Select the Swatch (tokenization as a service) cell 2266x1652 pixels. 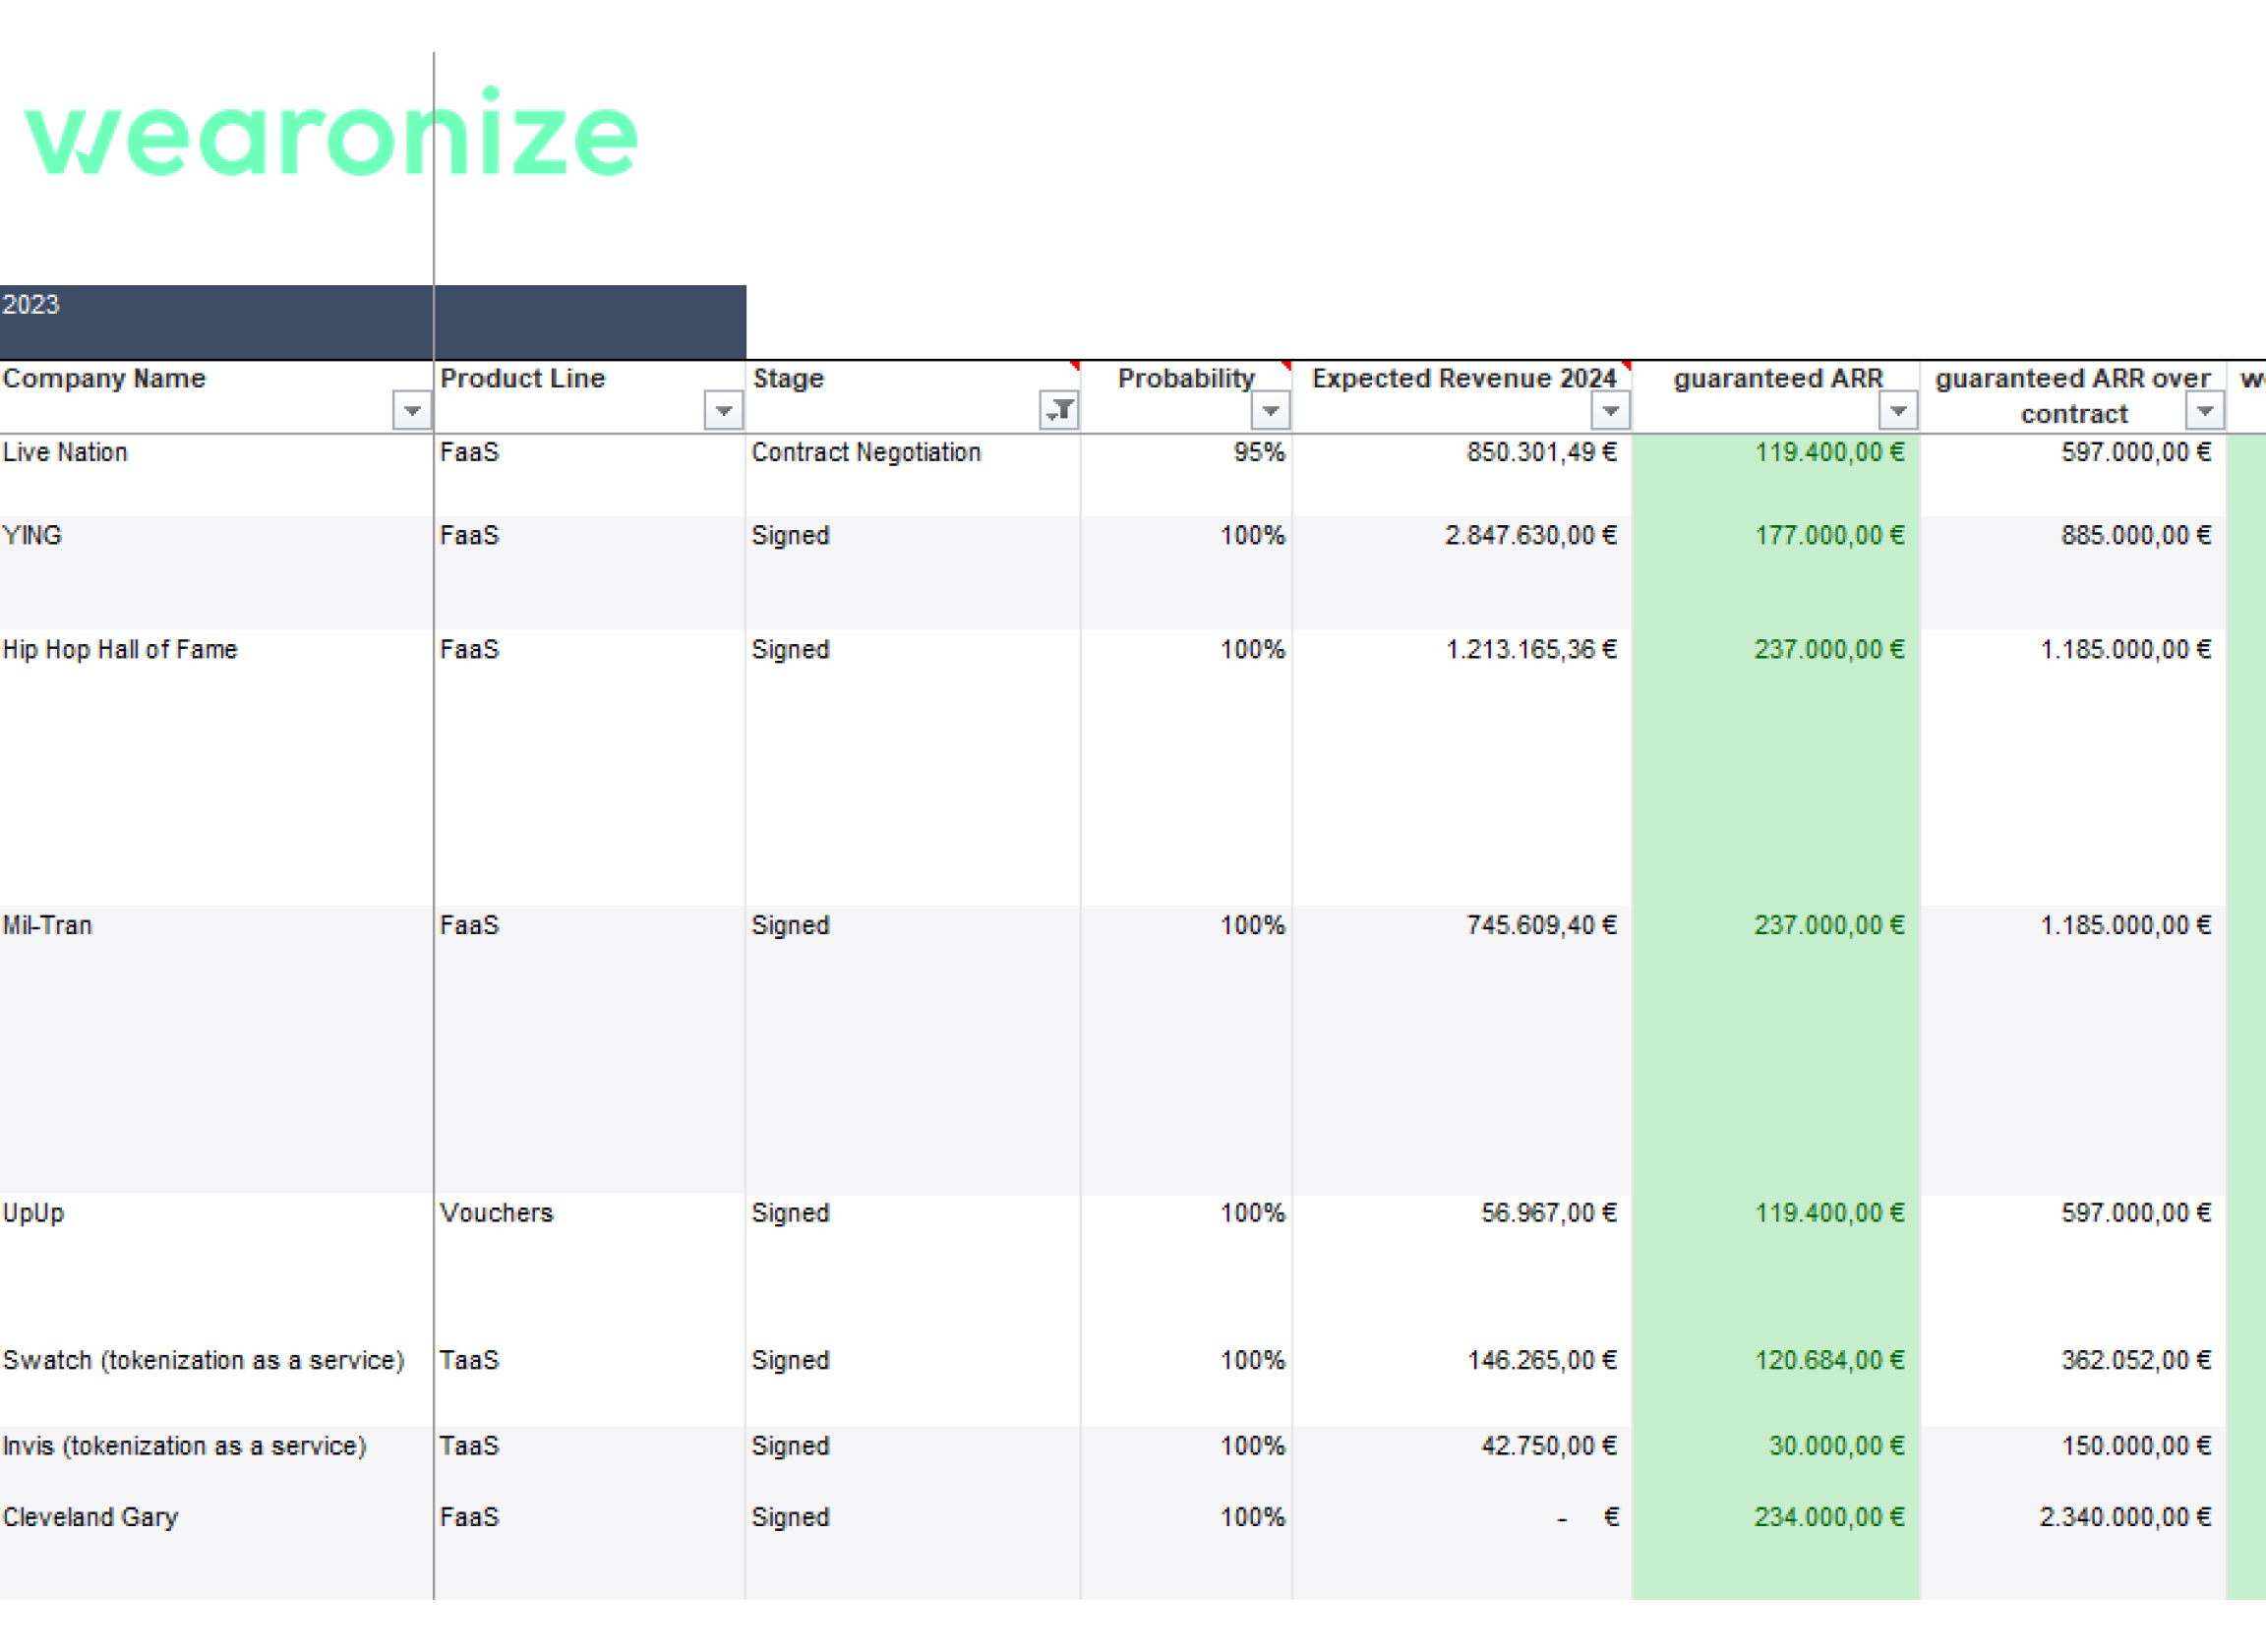click(x=216, y=1384)
